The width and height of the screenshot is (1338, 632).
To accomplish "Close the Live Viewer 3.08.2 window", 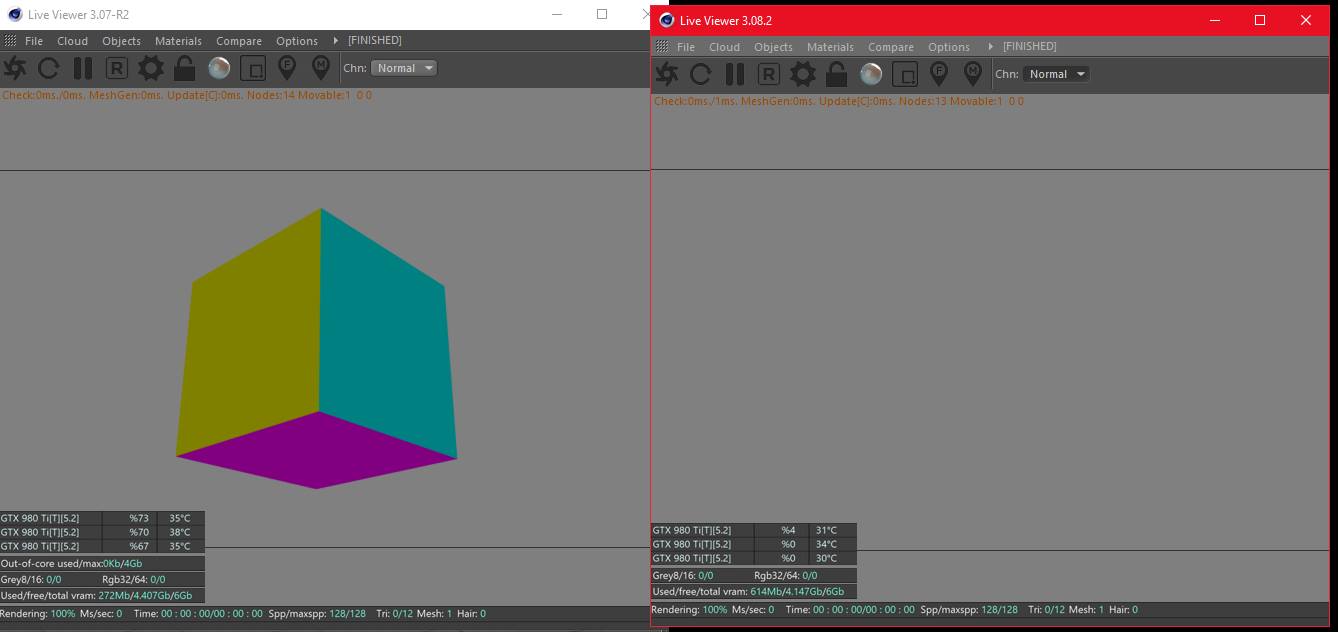I will [x=1306, y=20].
